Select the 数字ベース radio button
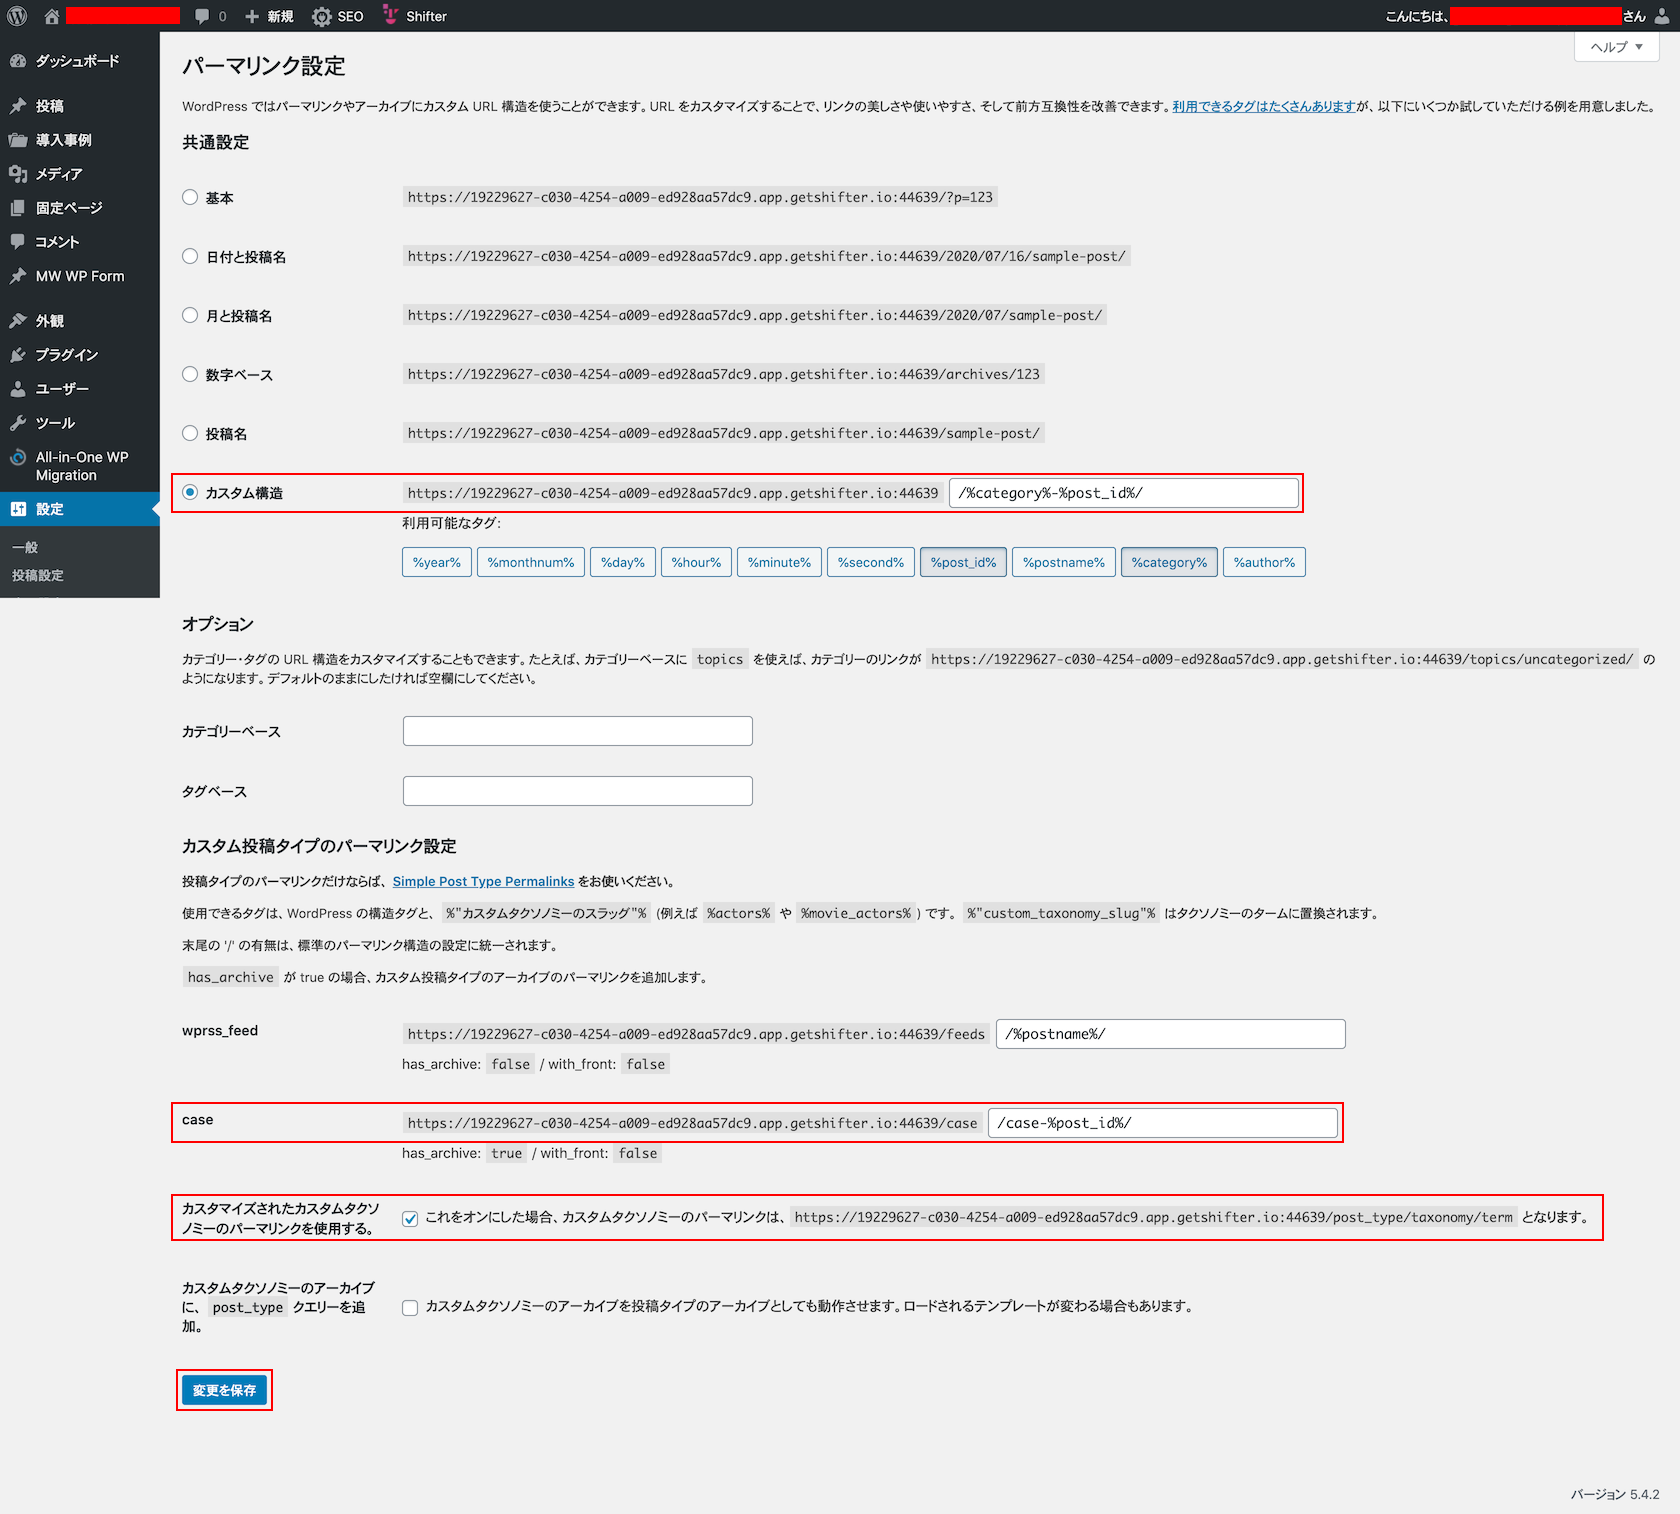The height and width of the screenshot is (1514, 1680). coord(190,374)
